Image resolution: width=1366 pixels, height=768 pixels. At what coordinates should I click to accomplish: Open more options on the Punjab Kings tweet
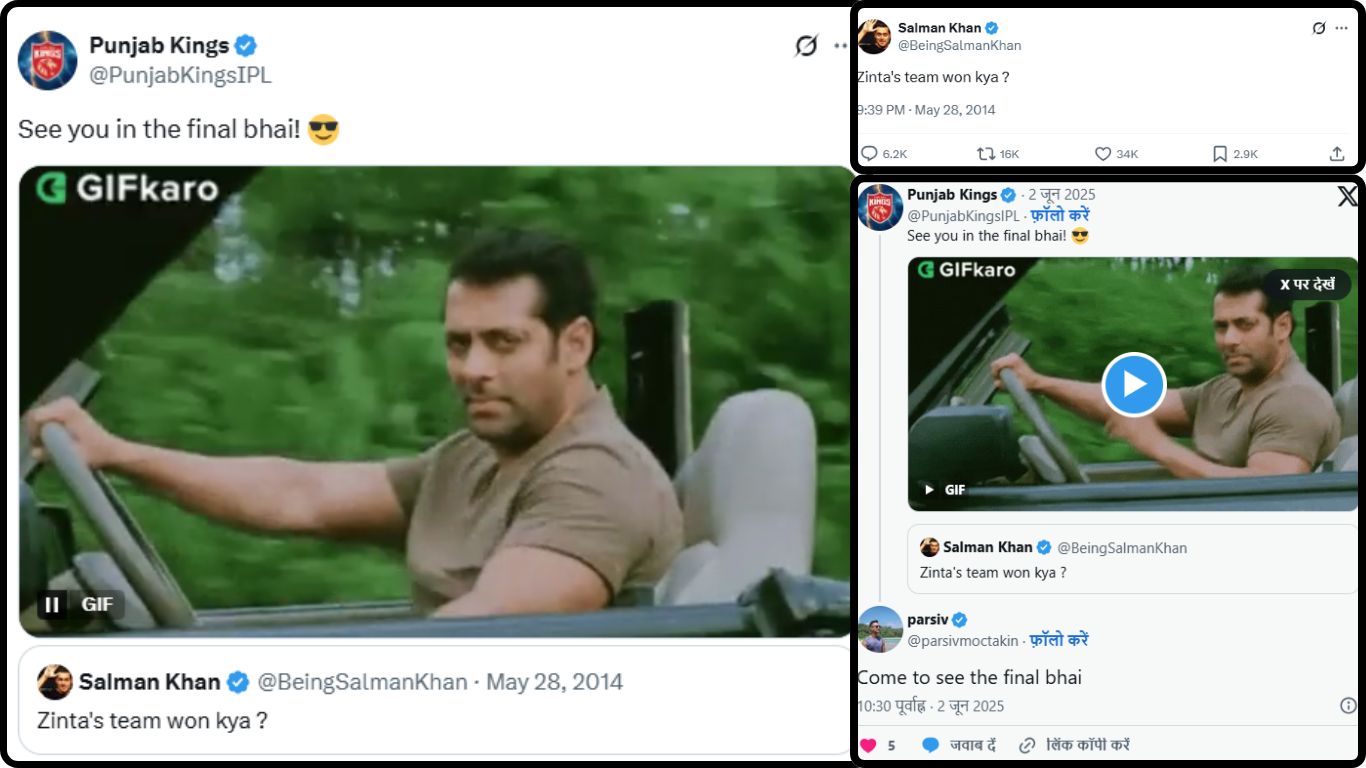point(840,46)
